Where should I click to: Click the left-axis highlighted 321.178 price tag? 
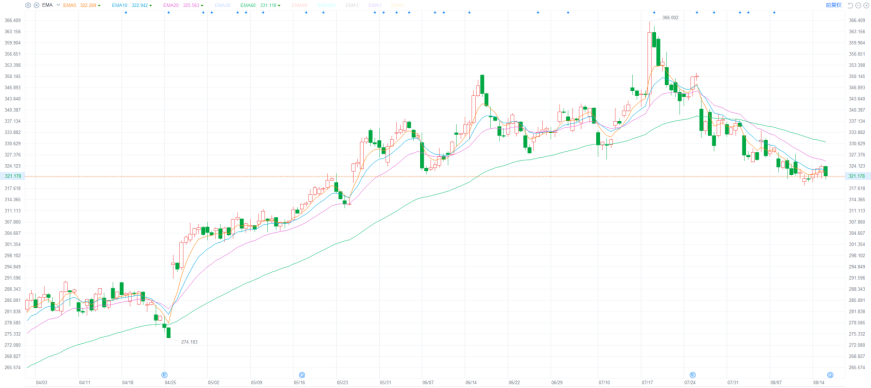tap(12, 176)
